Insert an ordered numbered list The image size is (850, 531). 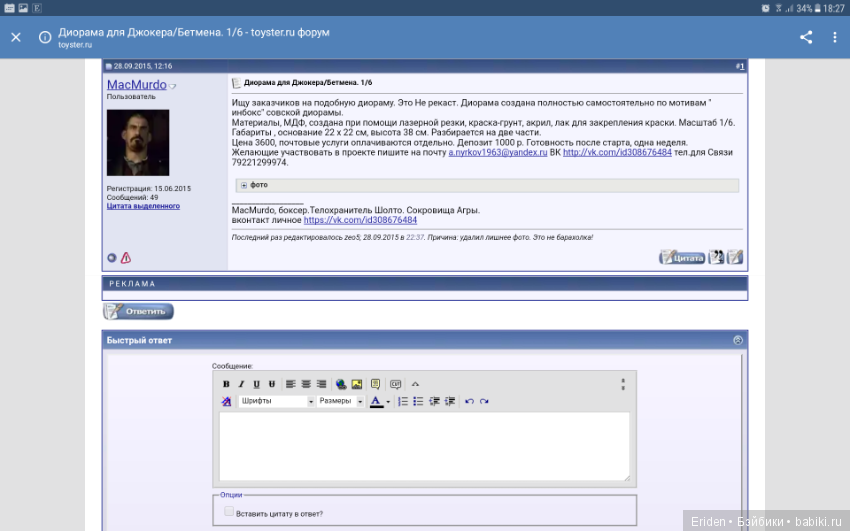click(403, 401)
